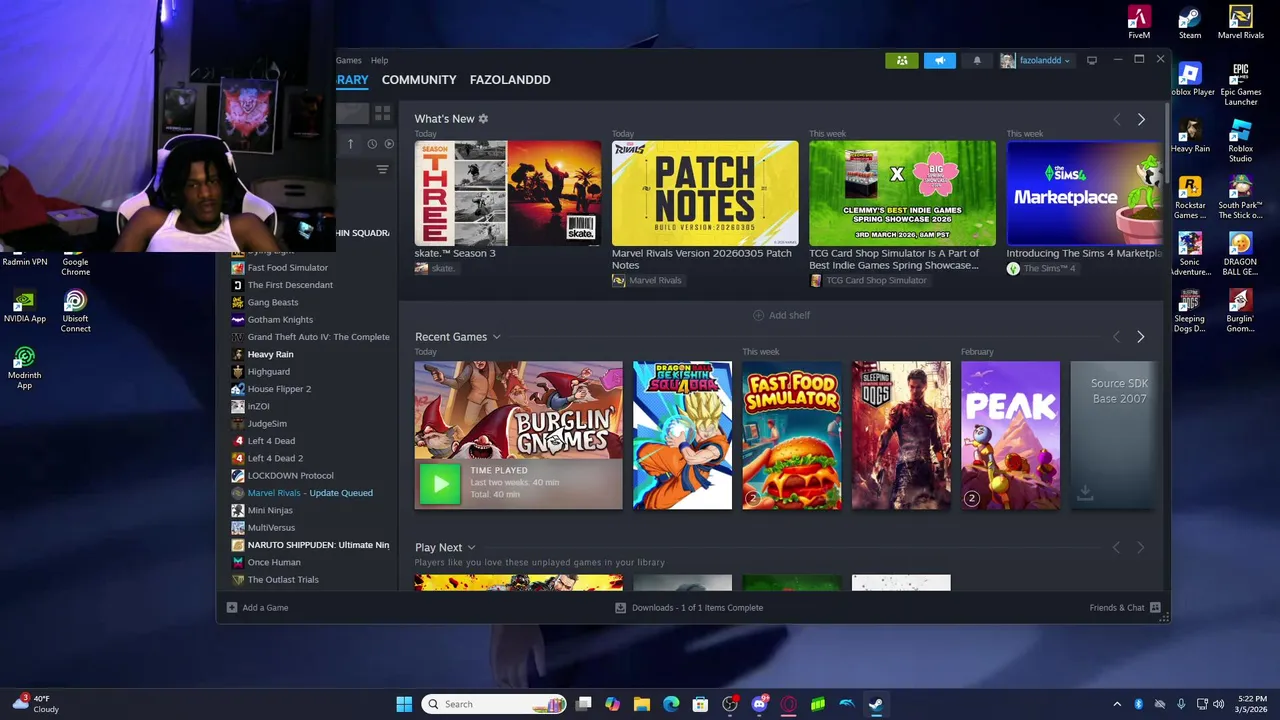Open Microsoft Store from taskbar
Screen dimensions: 1280x720
(x=701, y=704)
